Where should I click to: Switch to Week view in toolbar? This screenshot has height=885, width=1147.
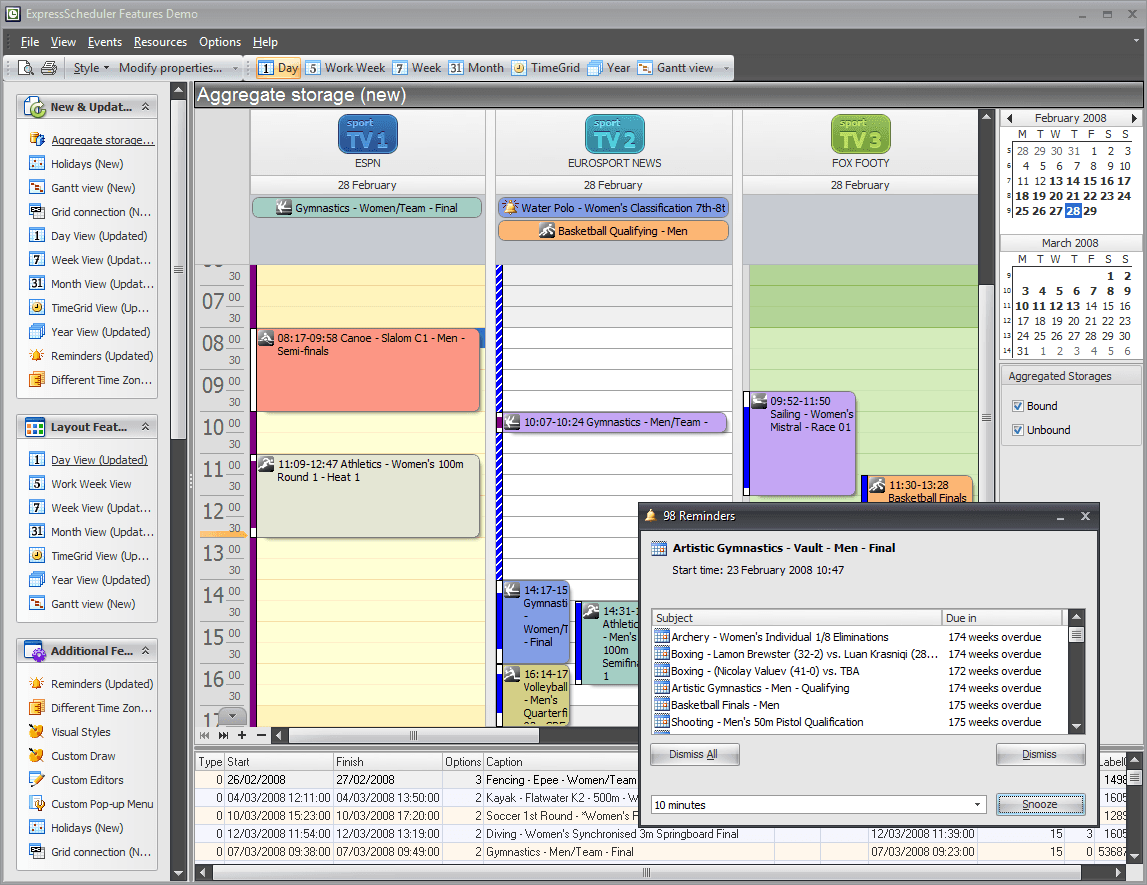(417, 68)
